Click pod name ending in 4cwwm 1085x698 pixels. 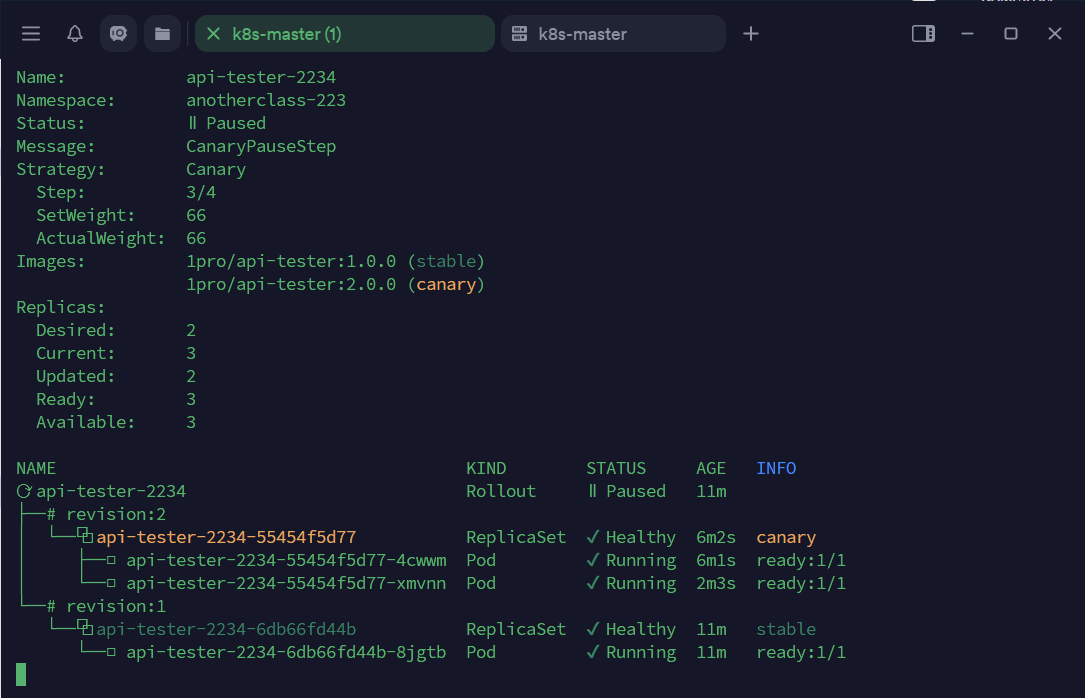pyautogui.click(x=286, y=560)
